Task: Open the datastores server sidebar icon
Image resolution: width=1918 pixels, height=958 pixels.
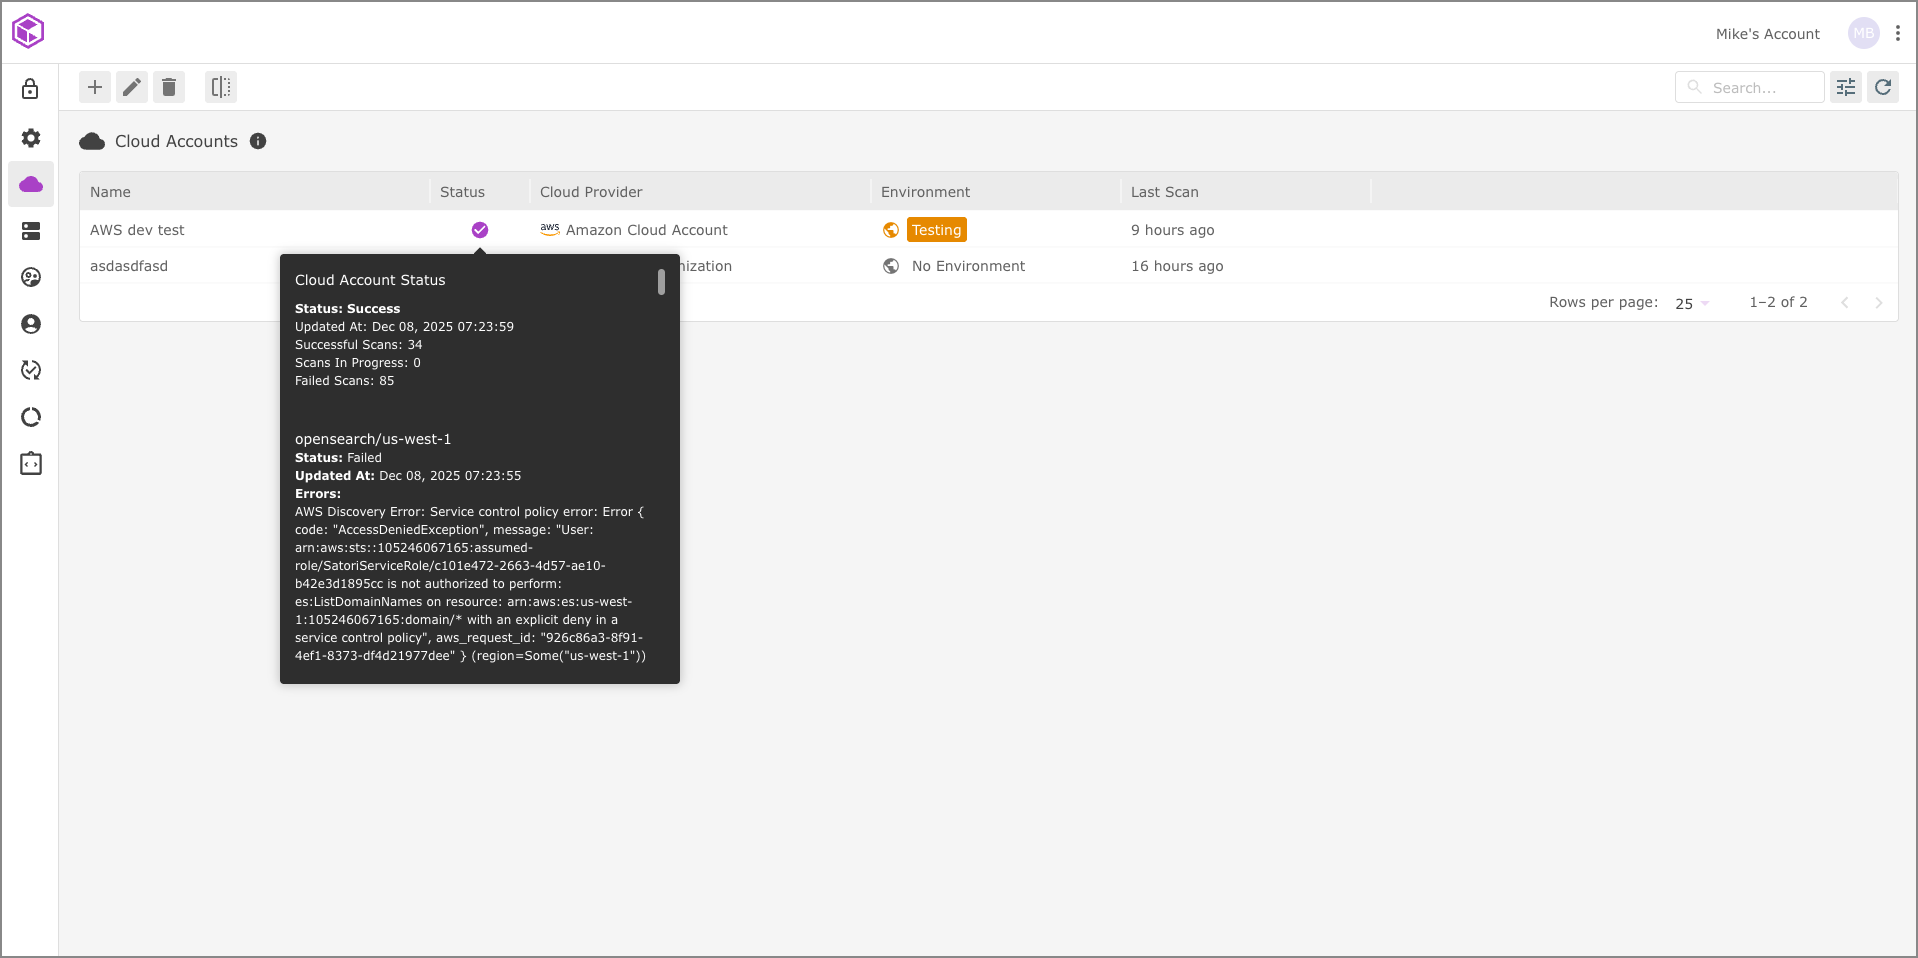Action: tap(31, 231)
